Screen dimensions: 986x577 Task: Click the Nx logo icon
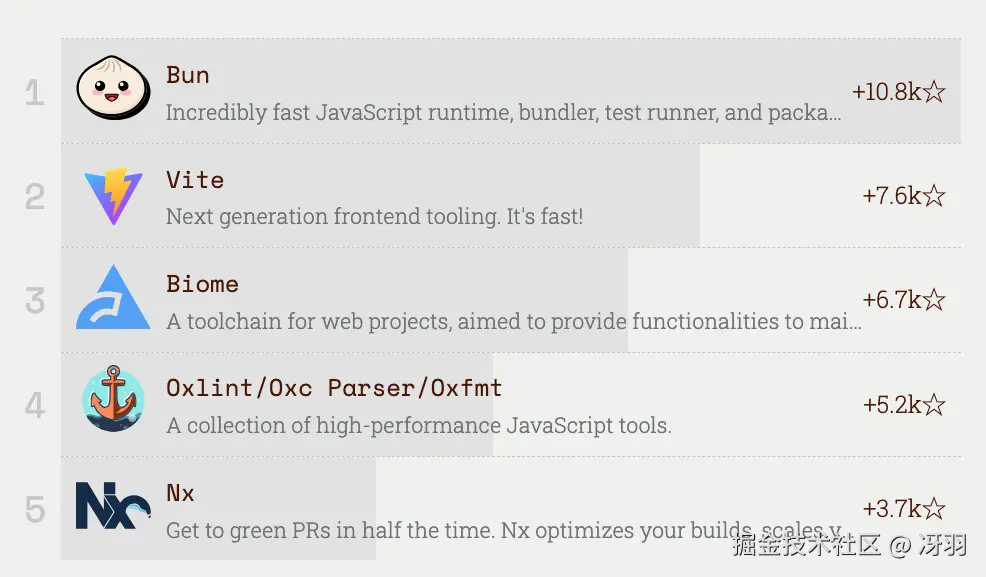tap(113, 505)
